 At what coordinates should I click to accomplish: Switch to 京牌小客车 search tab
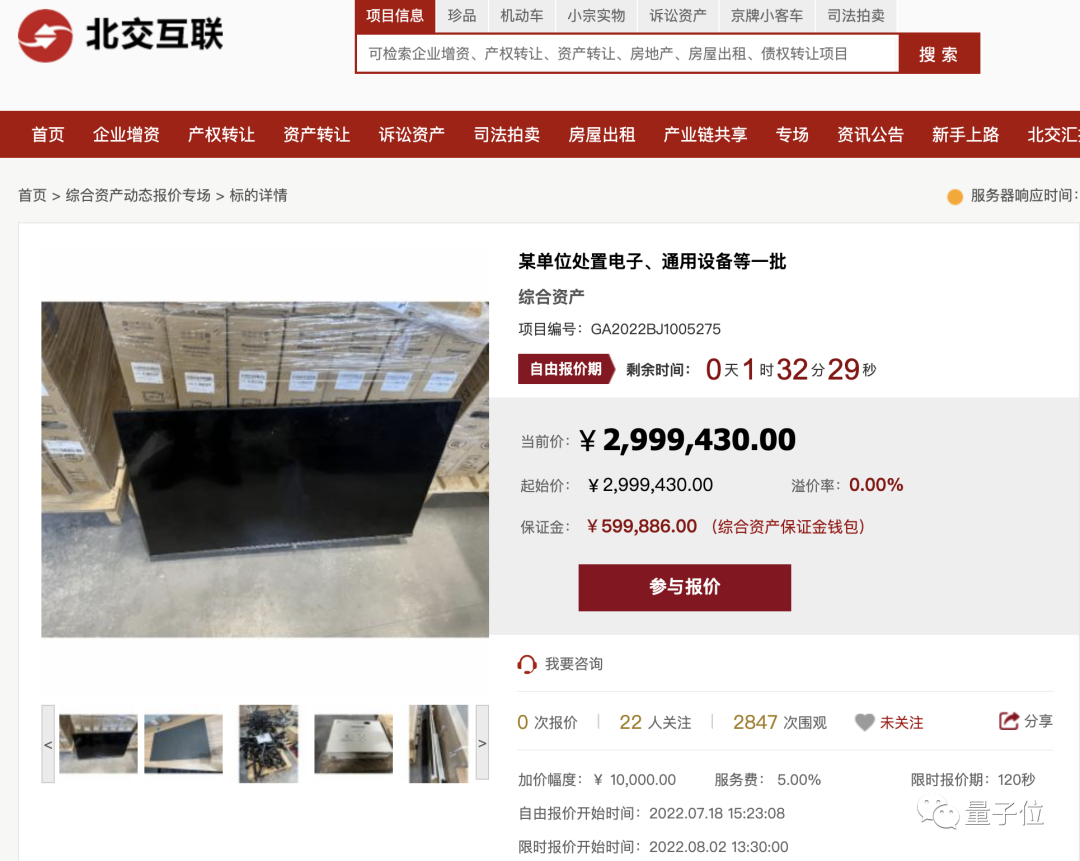click(767, 16)
